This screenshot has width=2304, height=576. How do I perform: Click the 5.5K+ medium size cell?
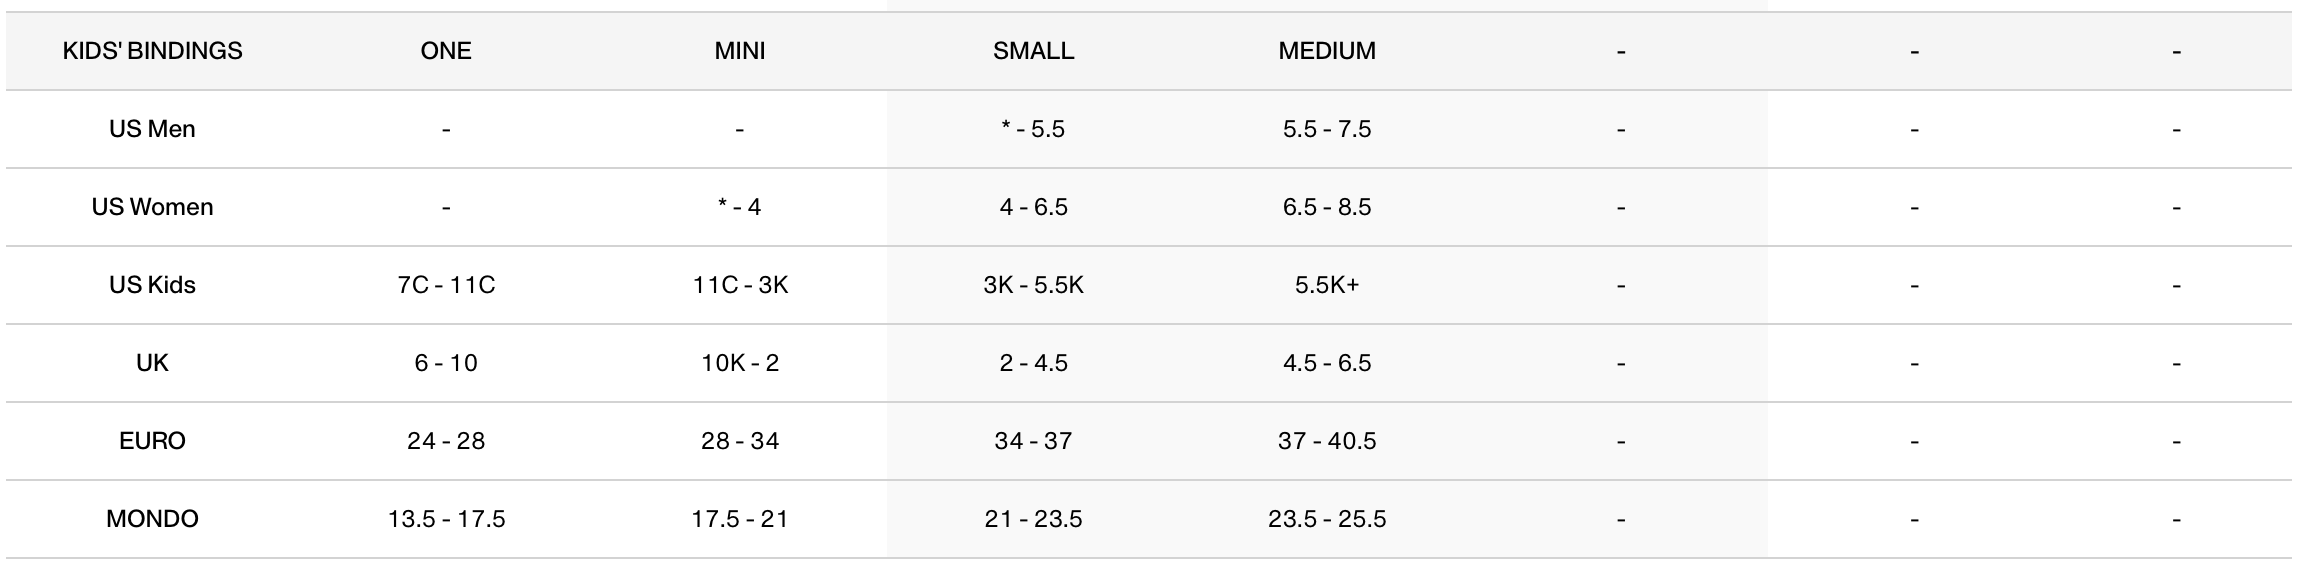pos(1327,285)
